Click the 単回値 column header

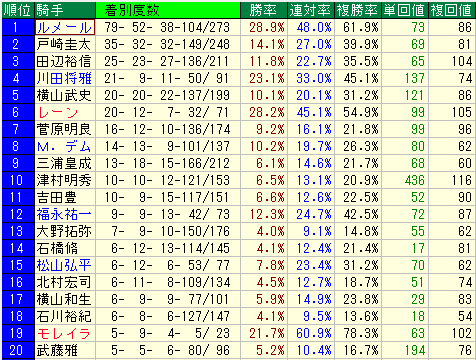405,10
